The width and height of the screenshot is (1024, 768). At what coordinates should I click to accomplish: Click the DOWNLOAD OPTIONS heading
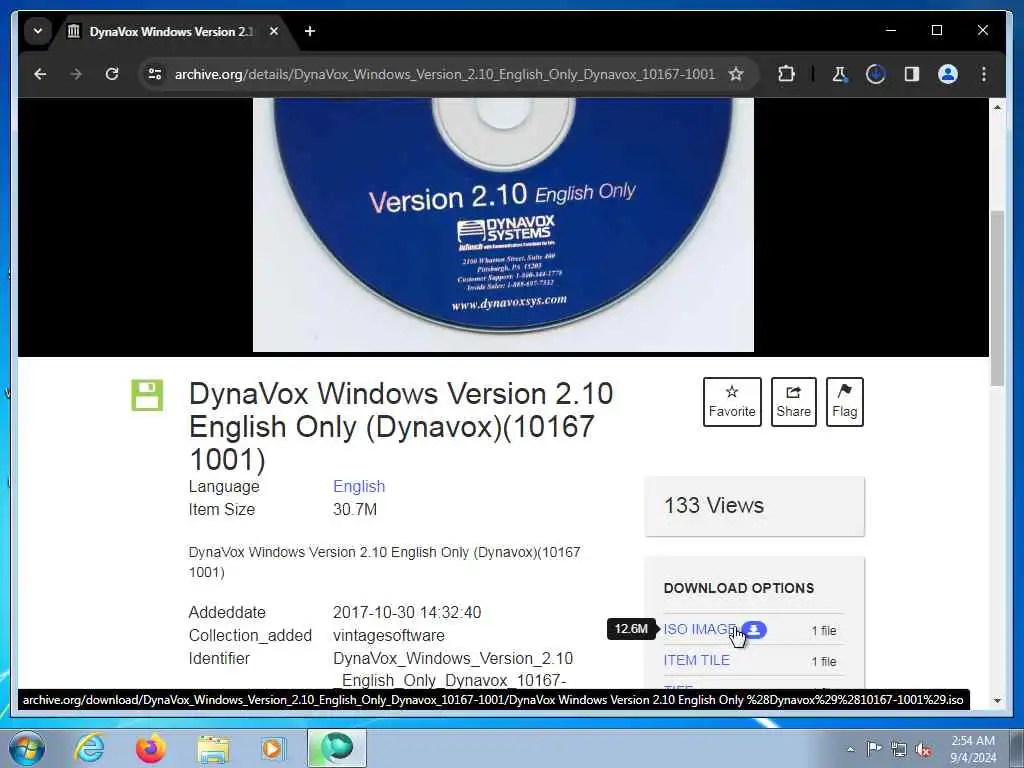(739, 588)
